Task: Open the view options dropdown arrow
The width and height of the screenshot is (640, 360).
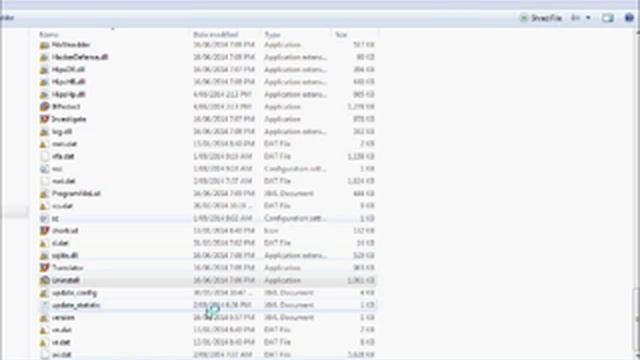Action: 588,18
